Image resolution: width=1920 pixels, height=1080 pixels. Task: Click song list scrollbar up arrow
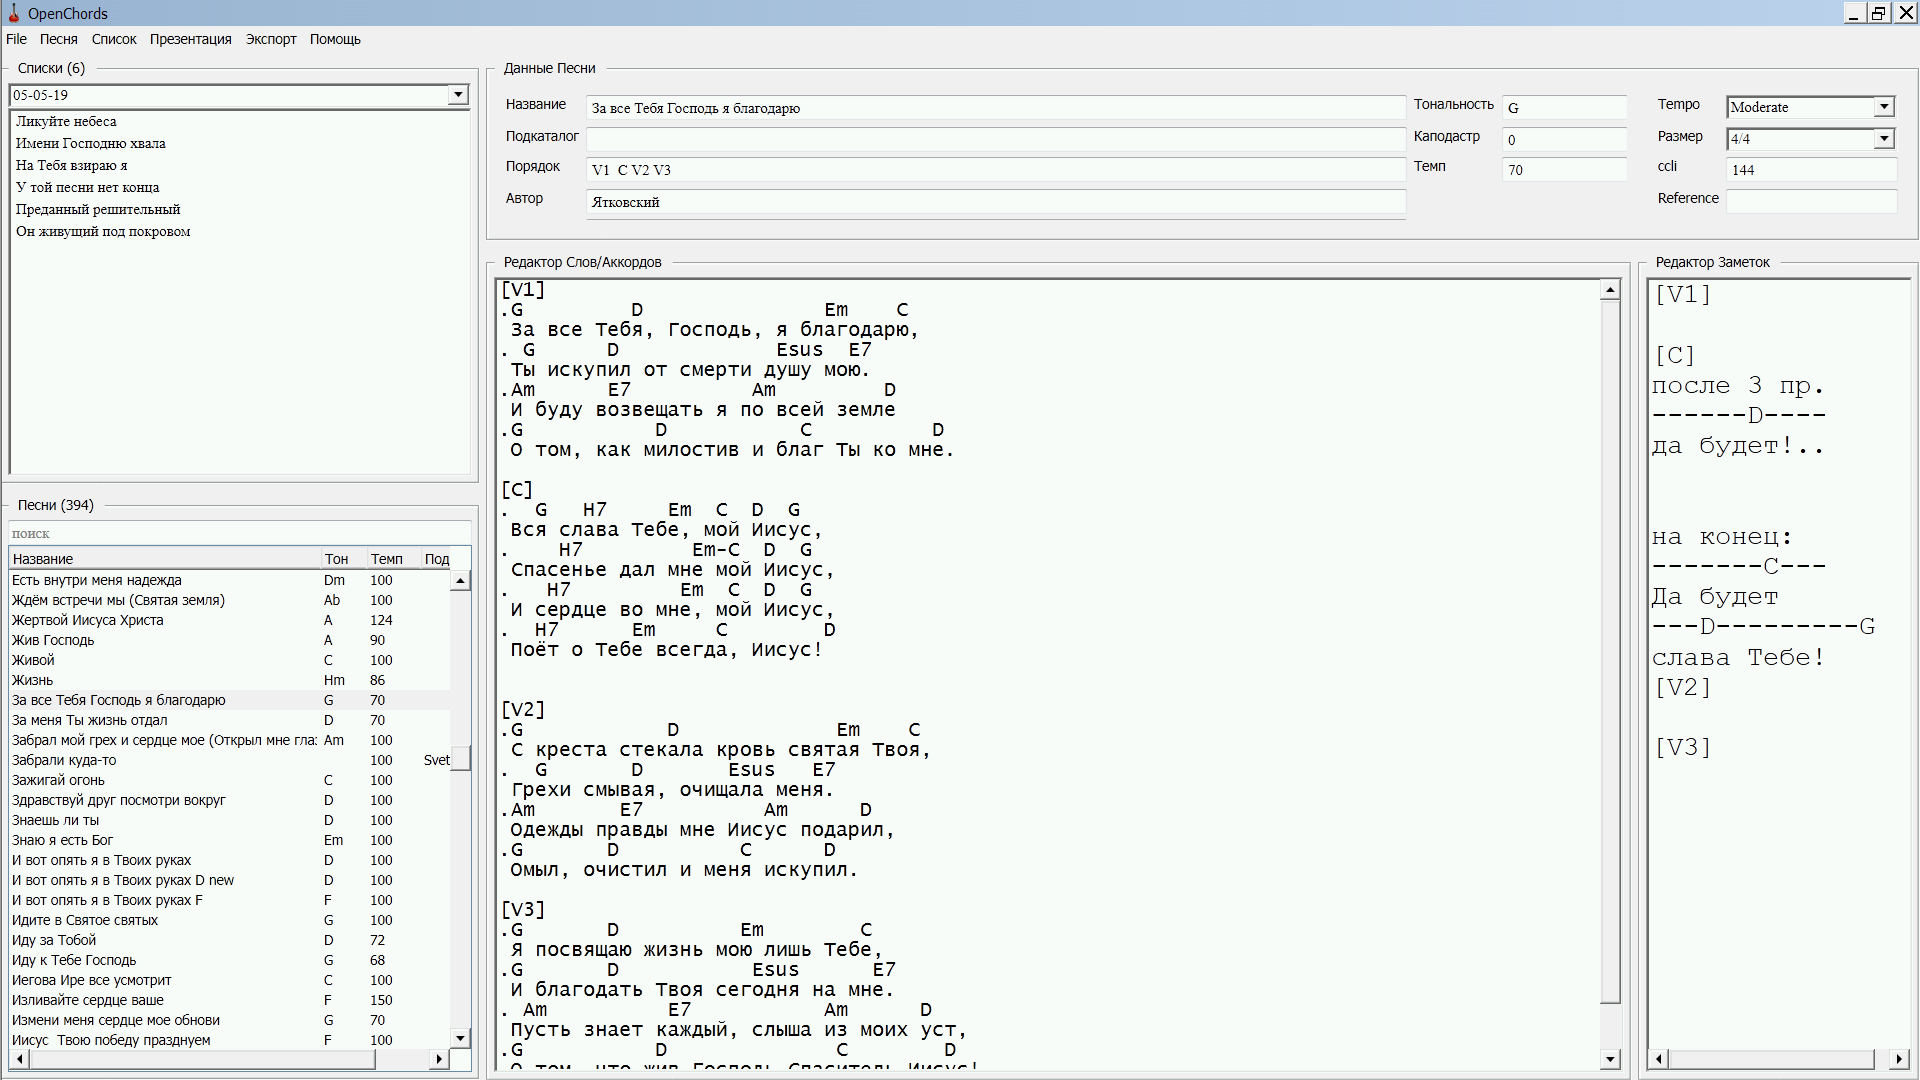pyautogui.click(x=460, y=581)
